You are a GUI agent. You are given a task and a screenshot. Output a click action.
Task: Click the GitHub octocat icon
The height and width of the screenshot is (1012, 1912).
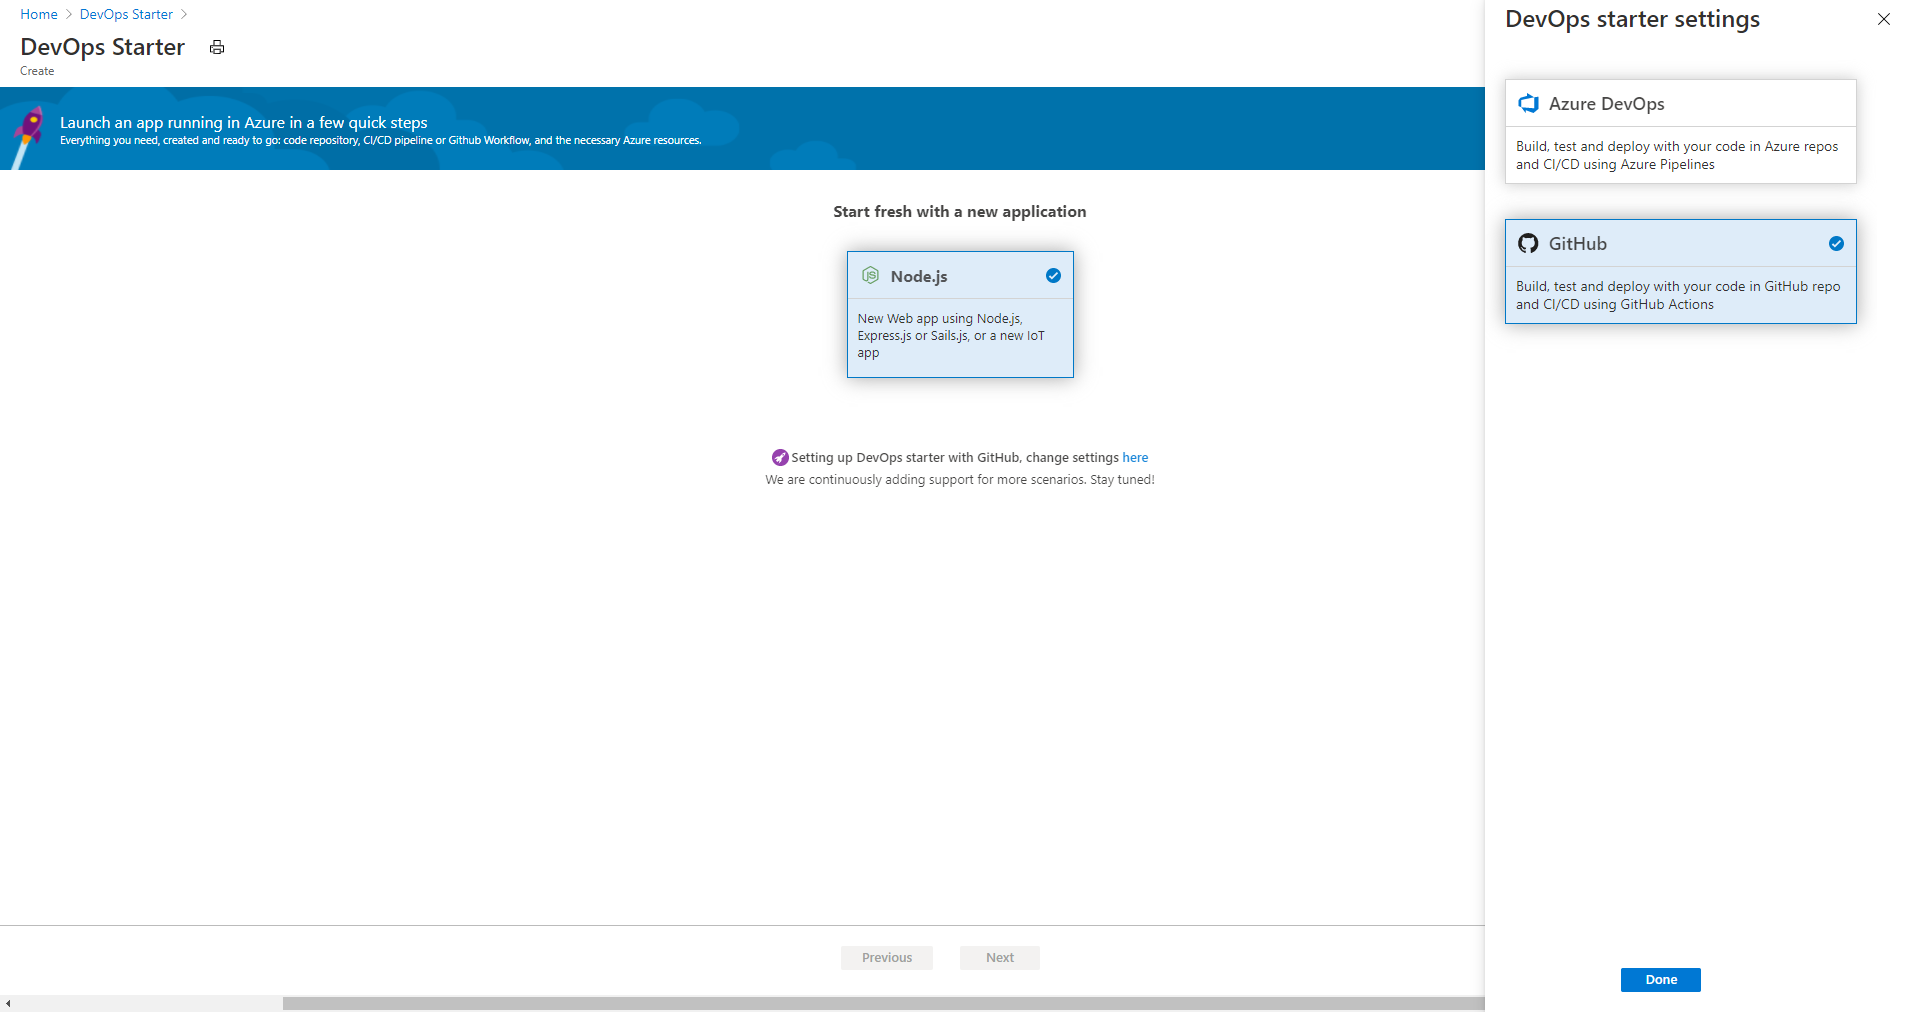coord(1528,243)
